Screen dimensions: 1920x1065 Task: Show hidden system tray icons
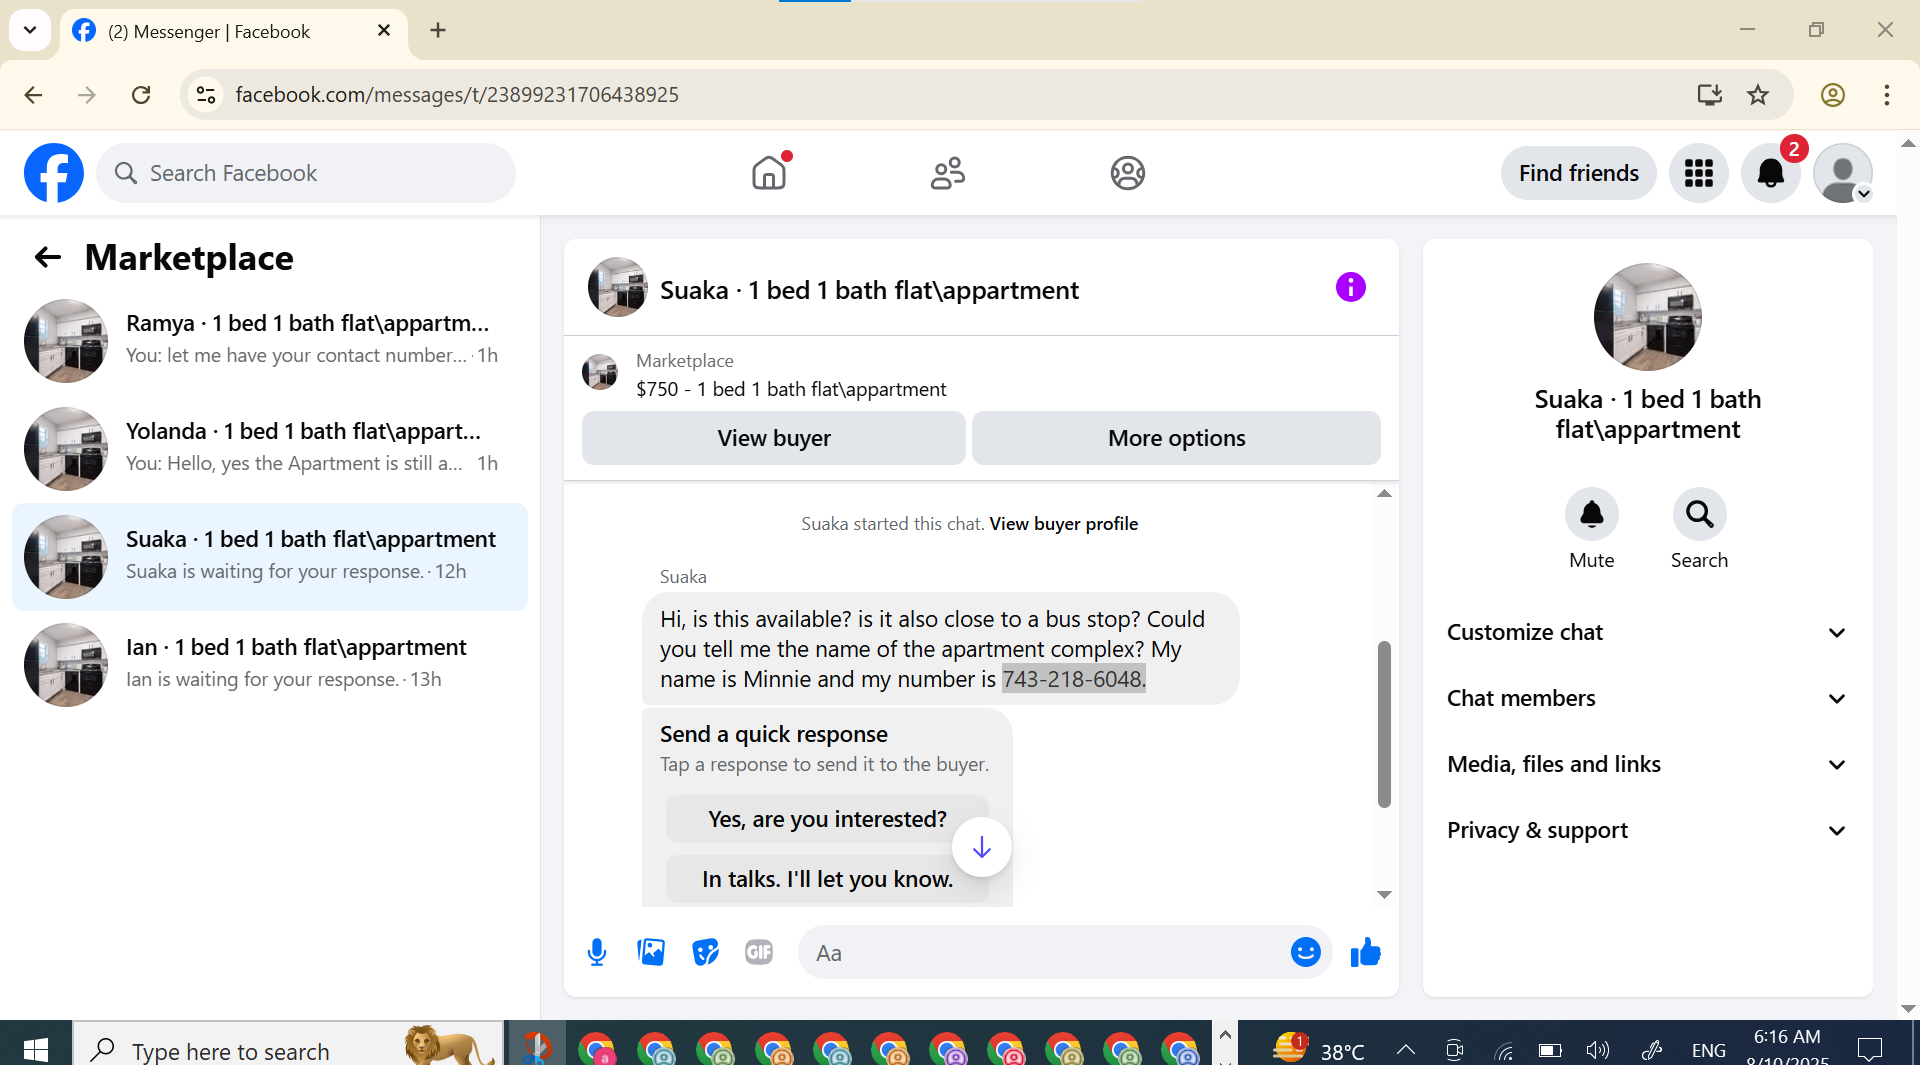click(1405, 1049)
